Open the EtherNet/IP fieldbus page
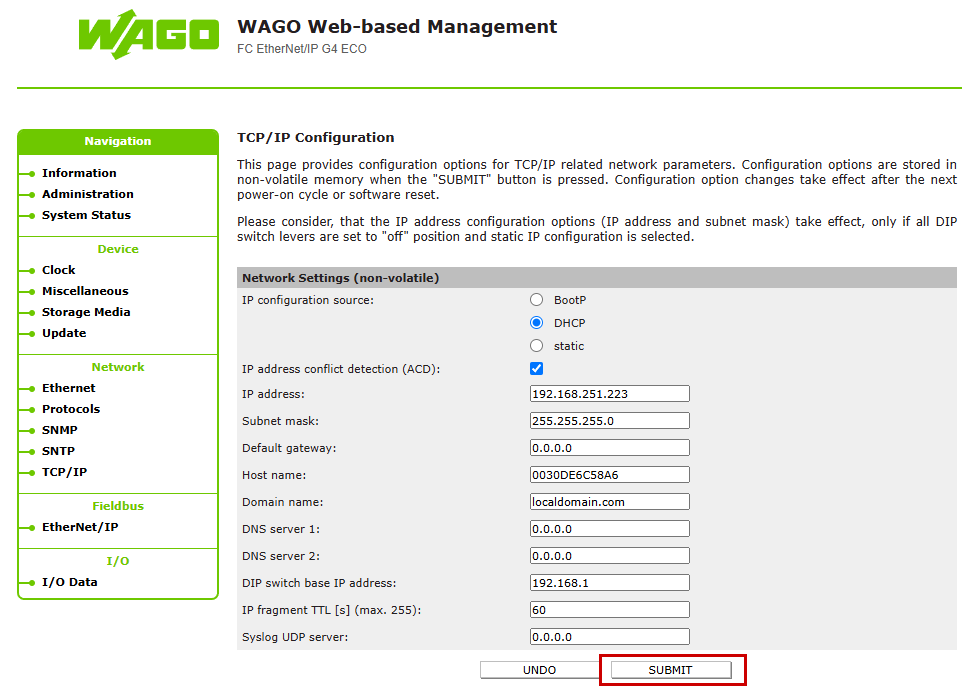 [x=80, y=527]
